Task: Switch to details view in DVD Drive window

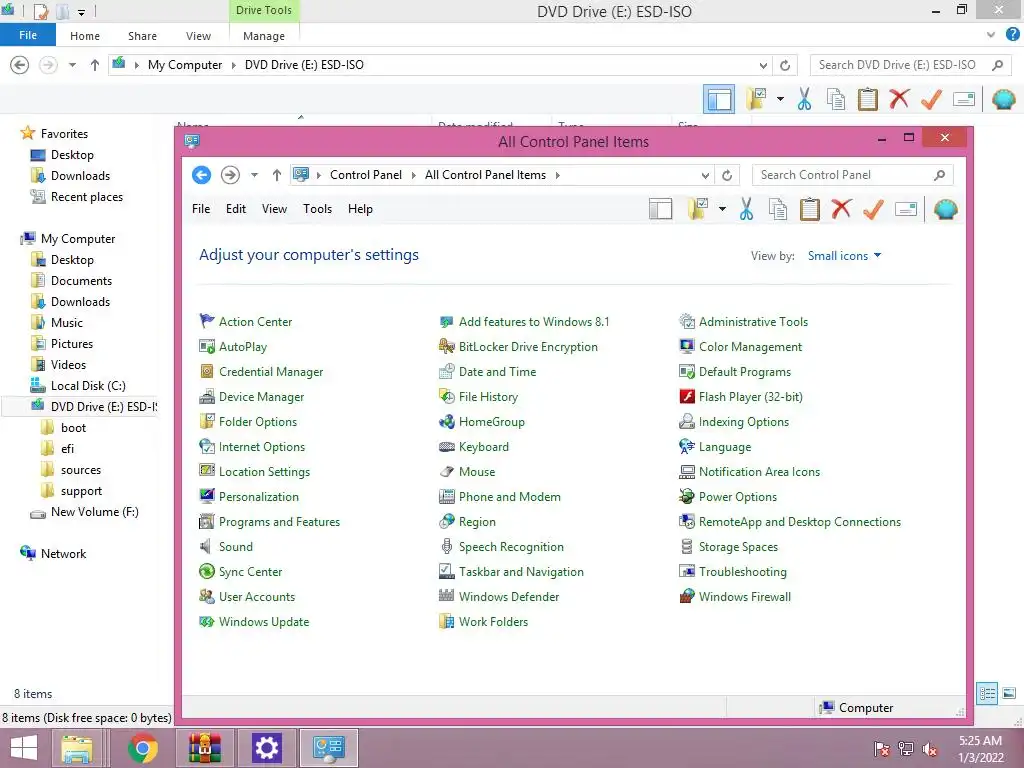Action: pyautogui.click(x=987, y=694)
